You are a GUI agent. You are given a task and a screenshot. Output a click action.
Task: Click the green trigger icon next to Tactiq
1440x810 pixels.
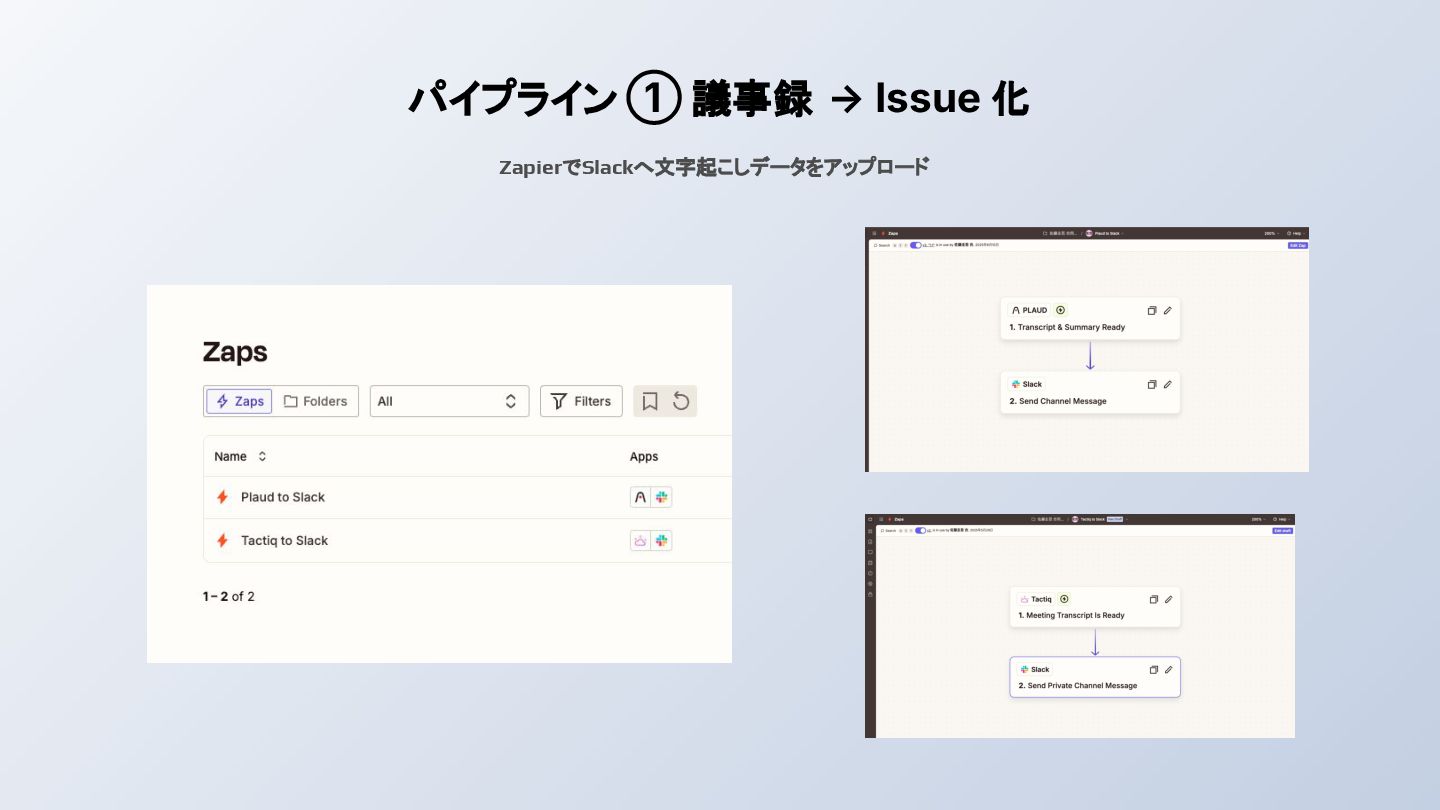[1064, 599]
